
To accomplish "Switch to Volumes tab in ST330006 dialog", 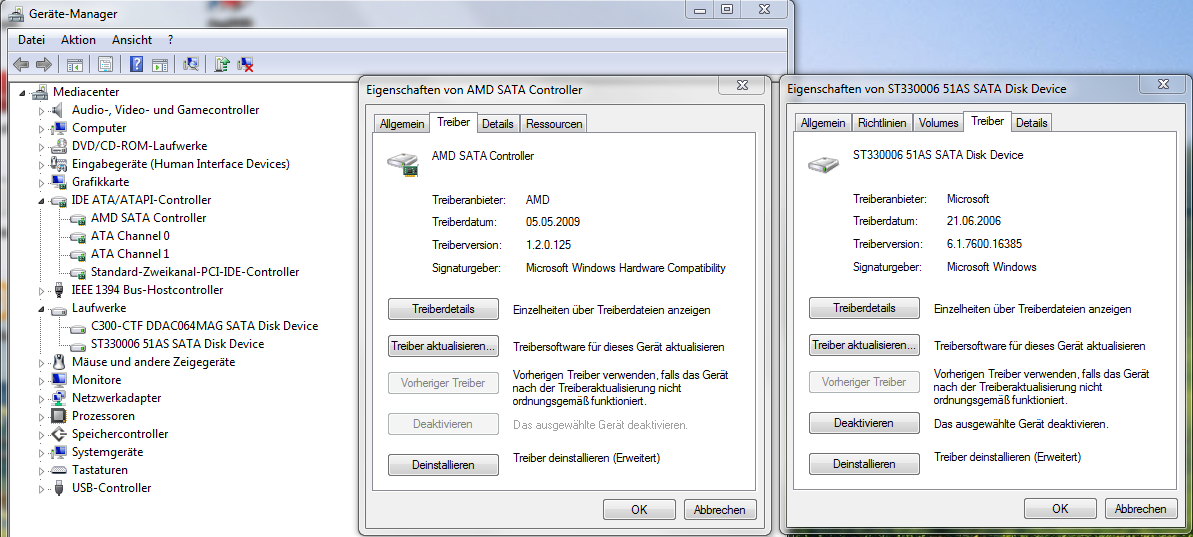I will (938, 122).
